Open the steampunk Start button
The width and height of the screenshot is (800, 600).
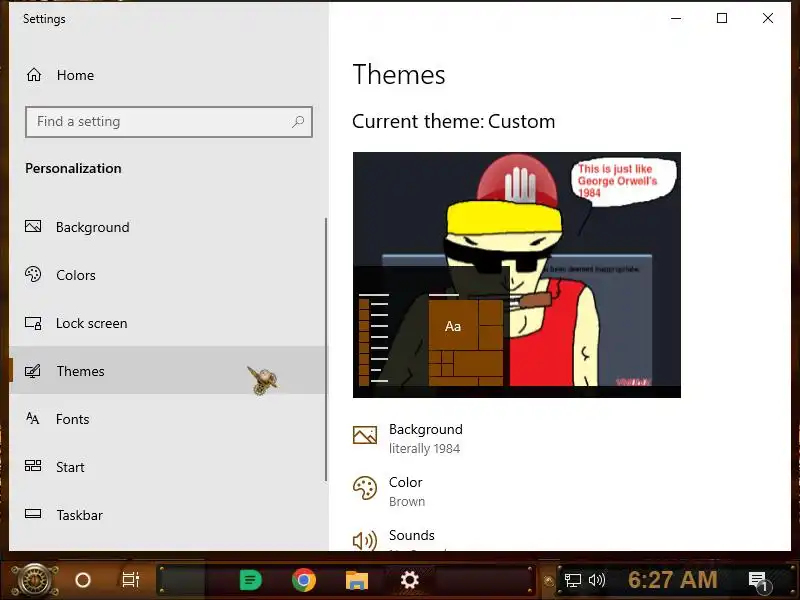pyautogui.click(x=34, y=580)
